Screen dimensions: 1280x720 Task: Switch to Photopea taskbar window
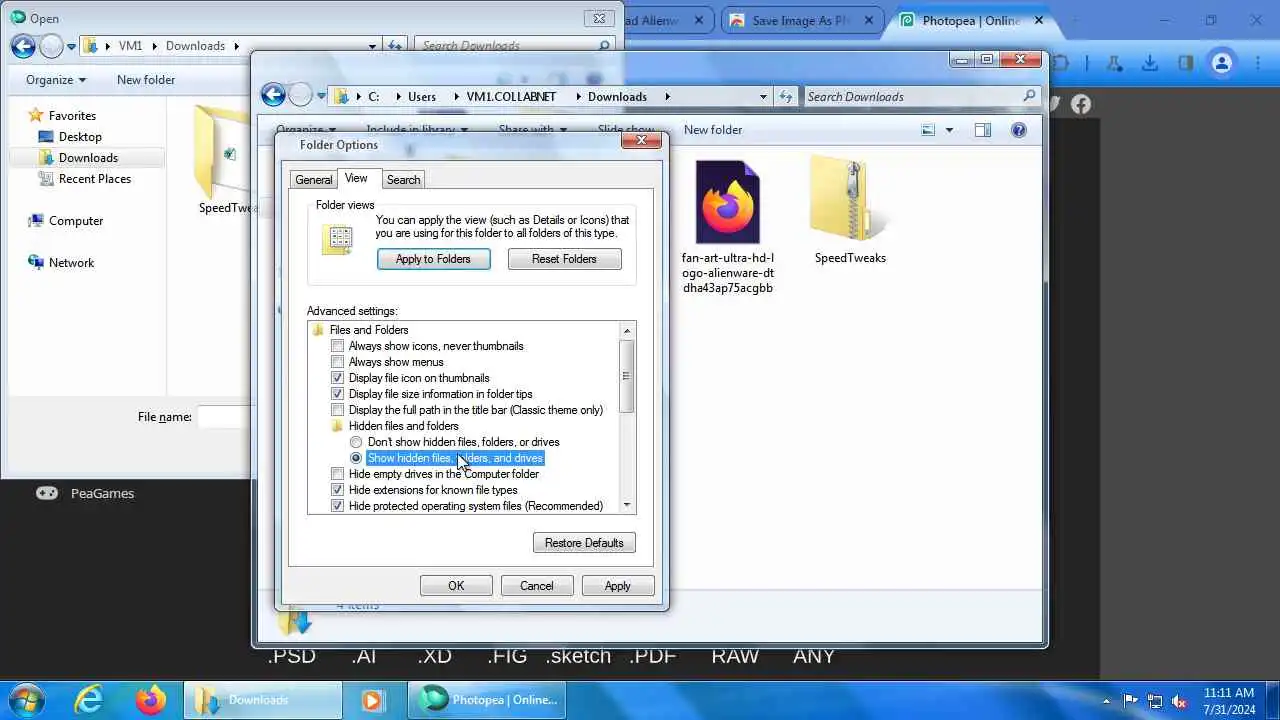[488, 700]
